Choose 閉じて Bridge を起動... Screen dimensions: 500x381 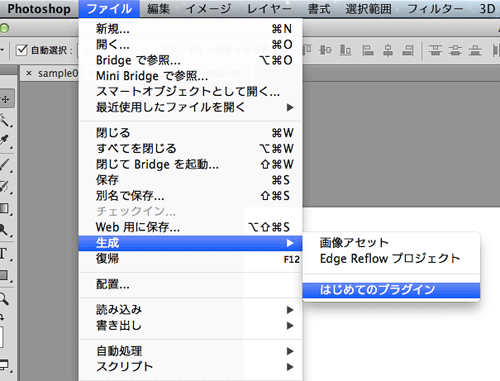191,164
